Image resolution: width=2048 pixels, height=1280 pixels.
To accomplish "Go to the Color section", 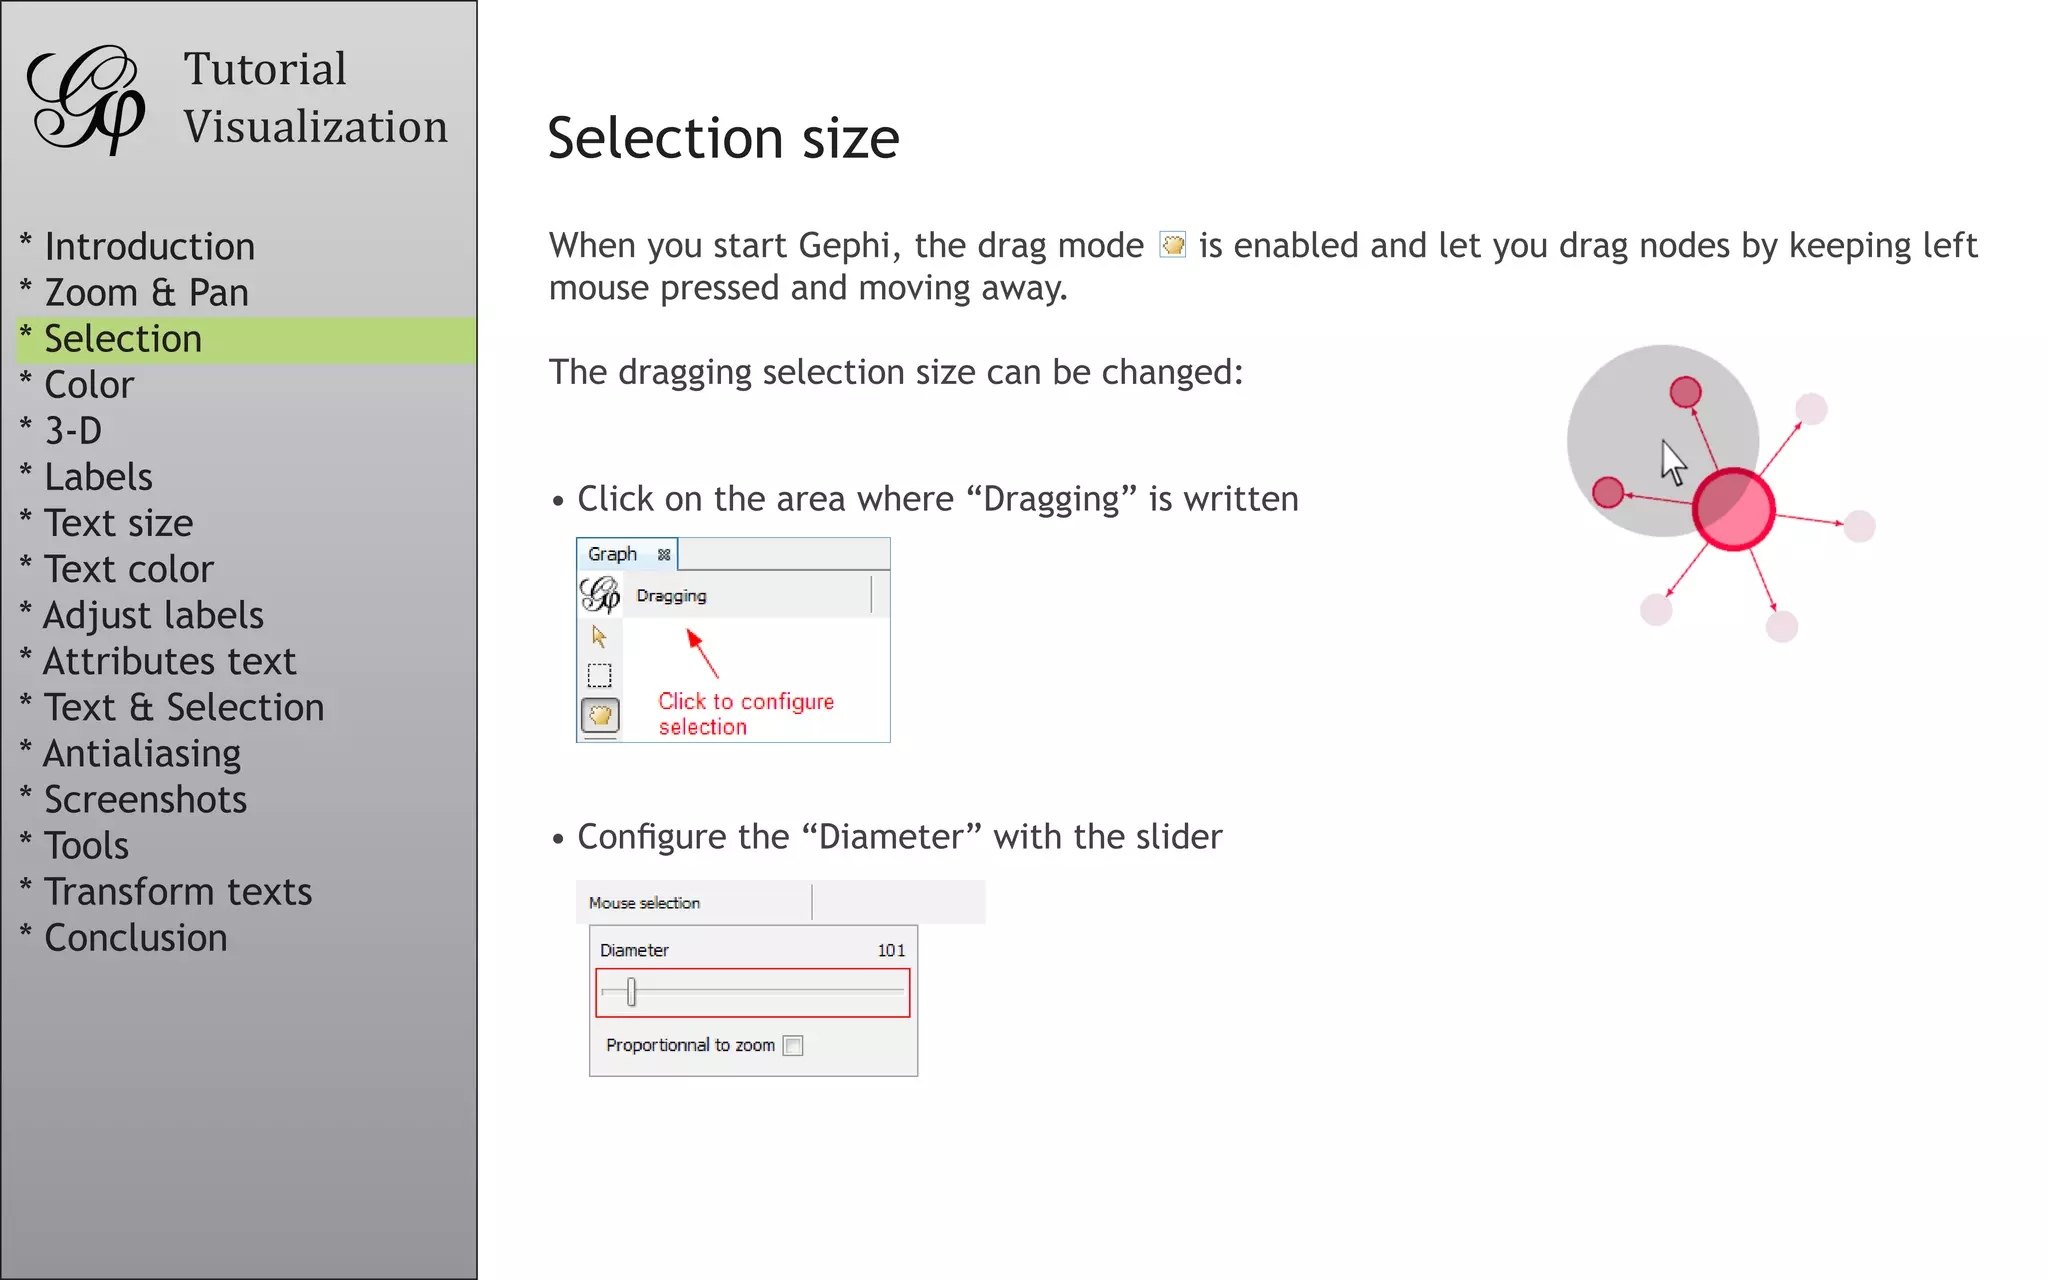I will tap(89, 385).
